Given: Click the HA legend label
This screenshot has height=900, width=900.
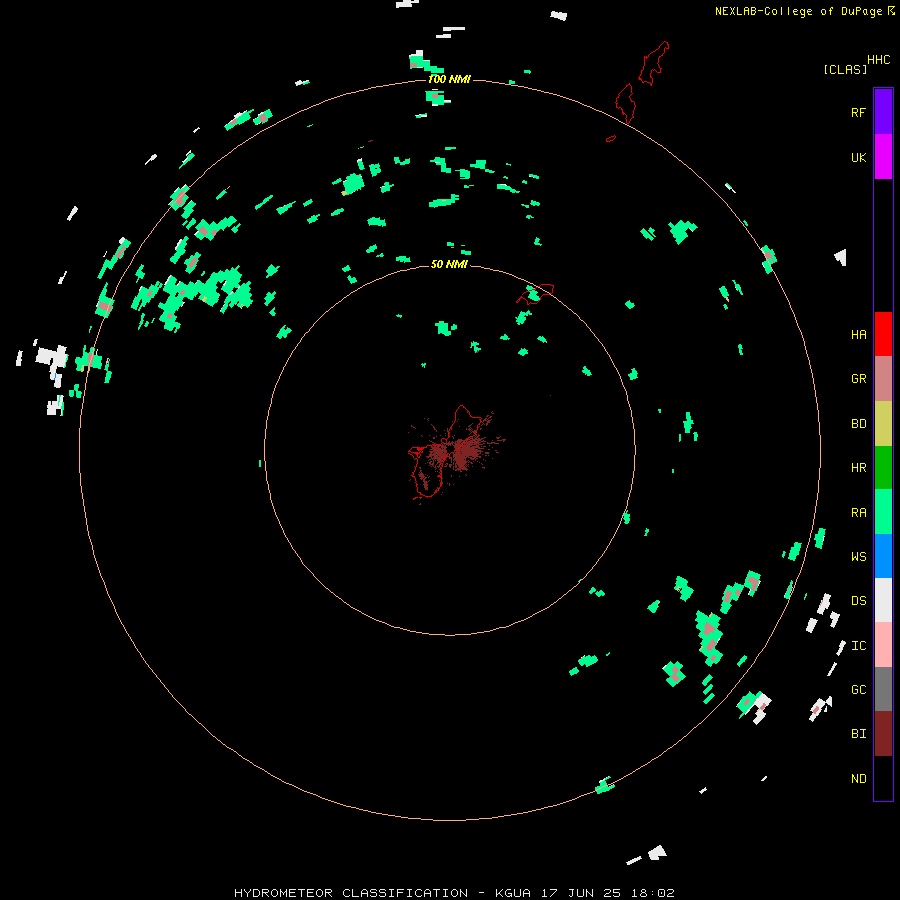Looking at the screenshot, I should [x=858, y=334].
